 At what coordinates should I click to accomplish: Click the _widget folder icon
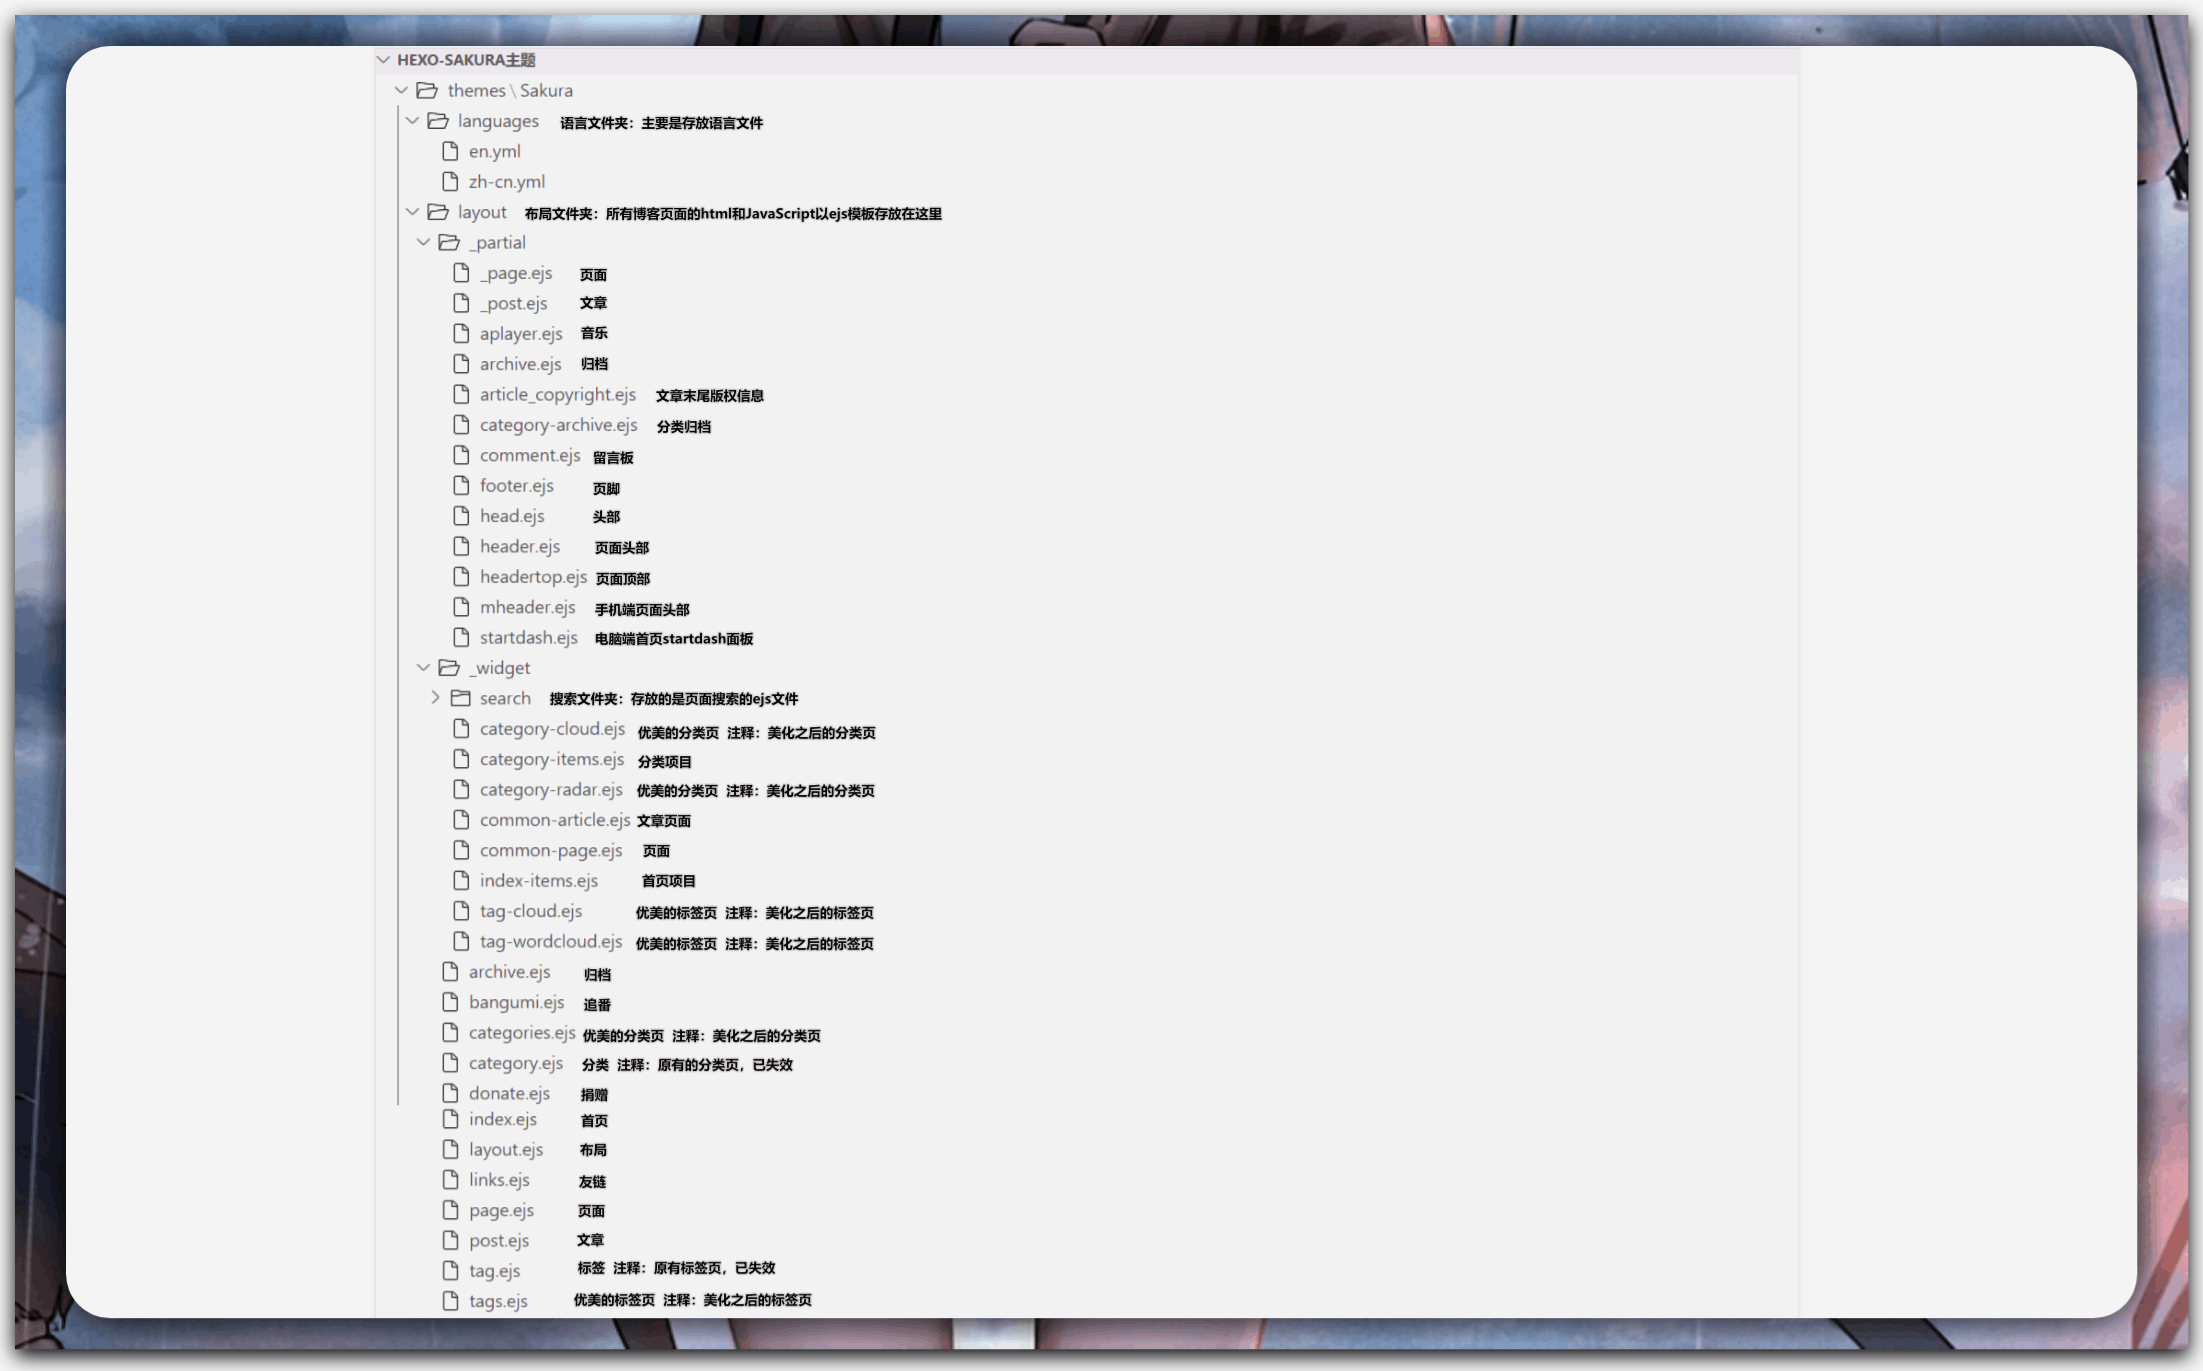[449, 667]
